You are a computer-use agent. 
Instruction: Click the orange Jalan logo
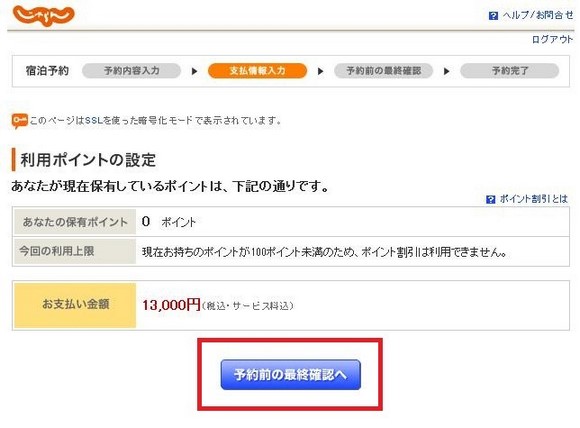click(43, 15)
